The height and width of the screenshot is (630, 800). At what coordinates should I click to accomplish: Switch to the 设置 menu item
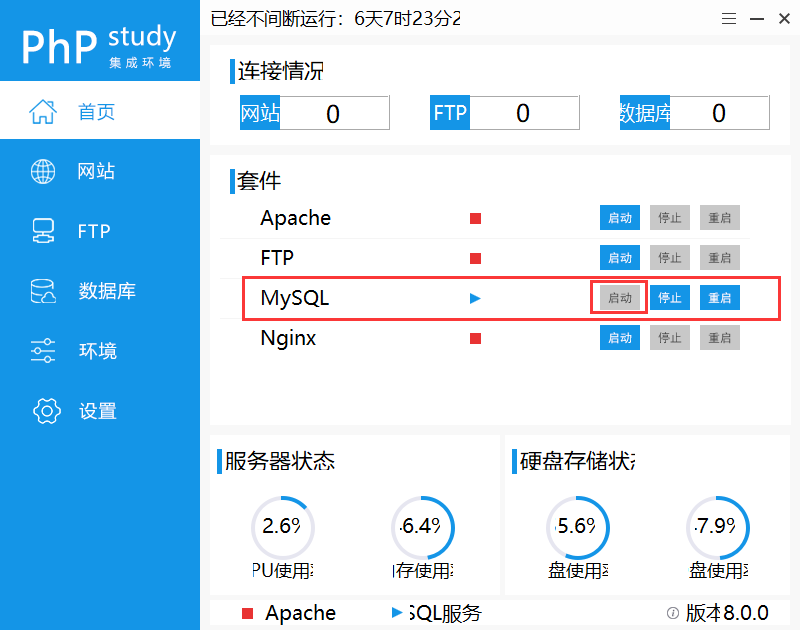point(100,411)
